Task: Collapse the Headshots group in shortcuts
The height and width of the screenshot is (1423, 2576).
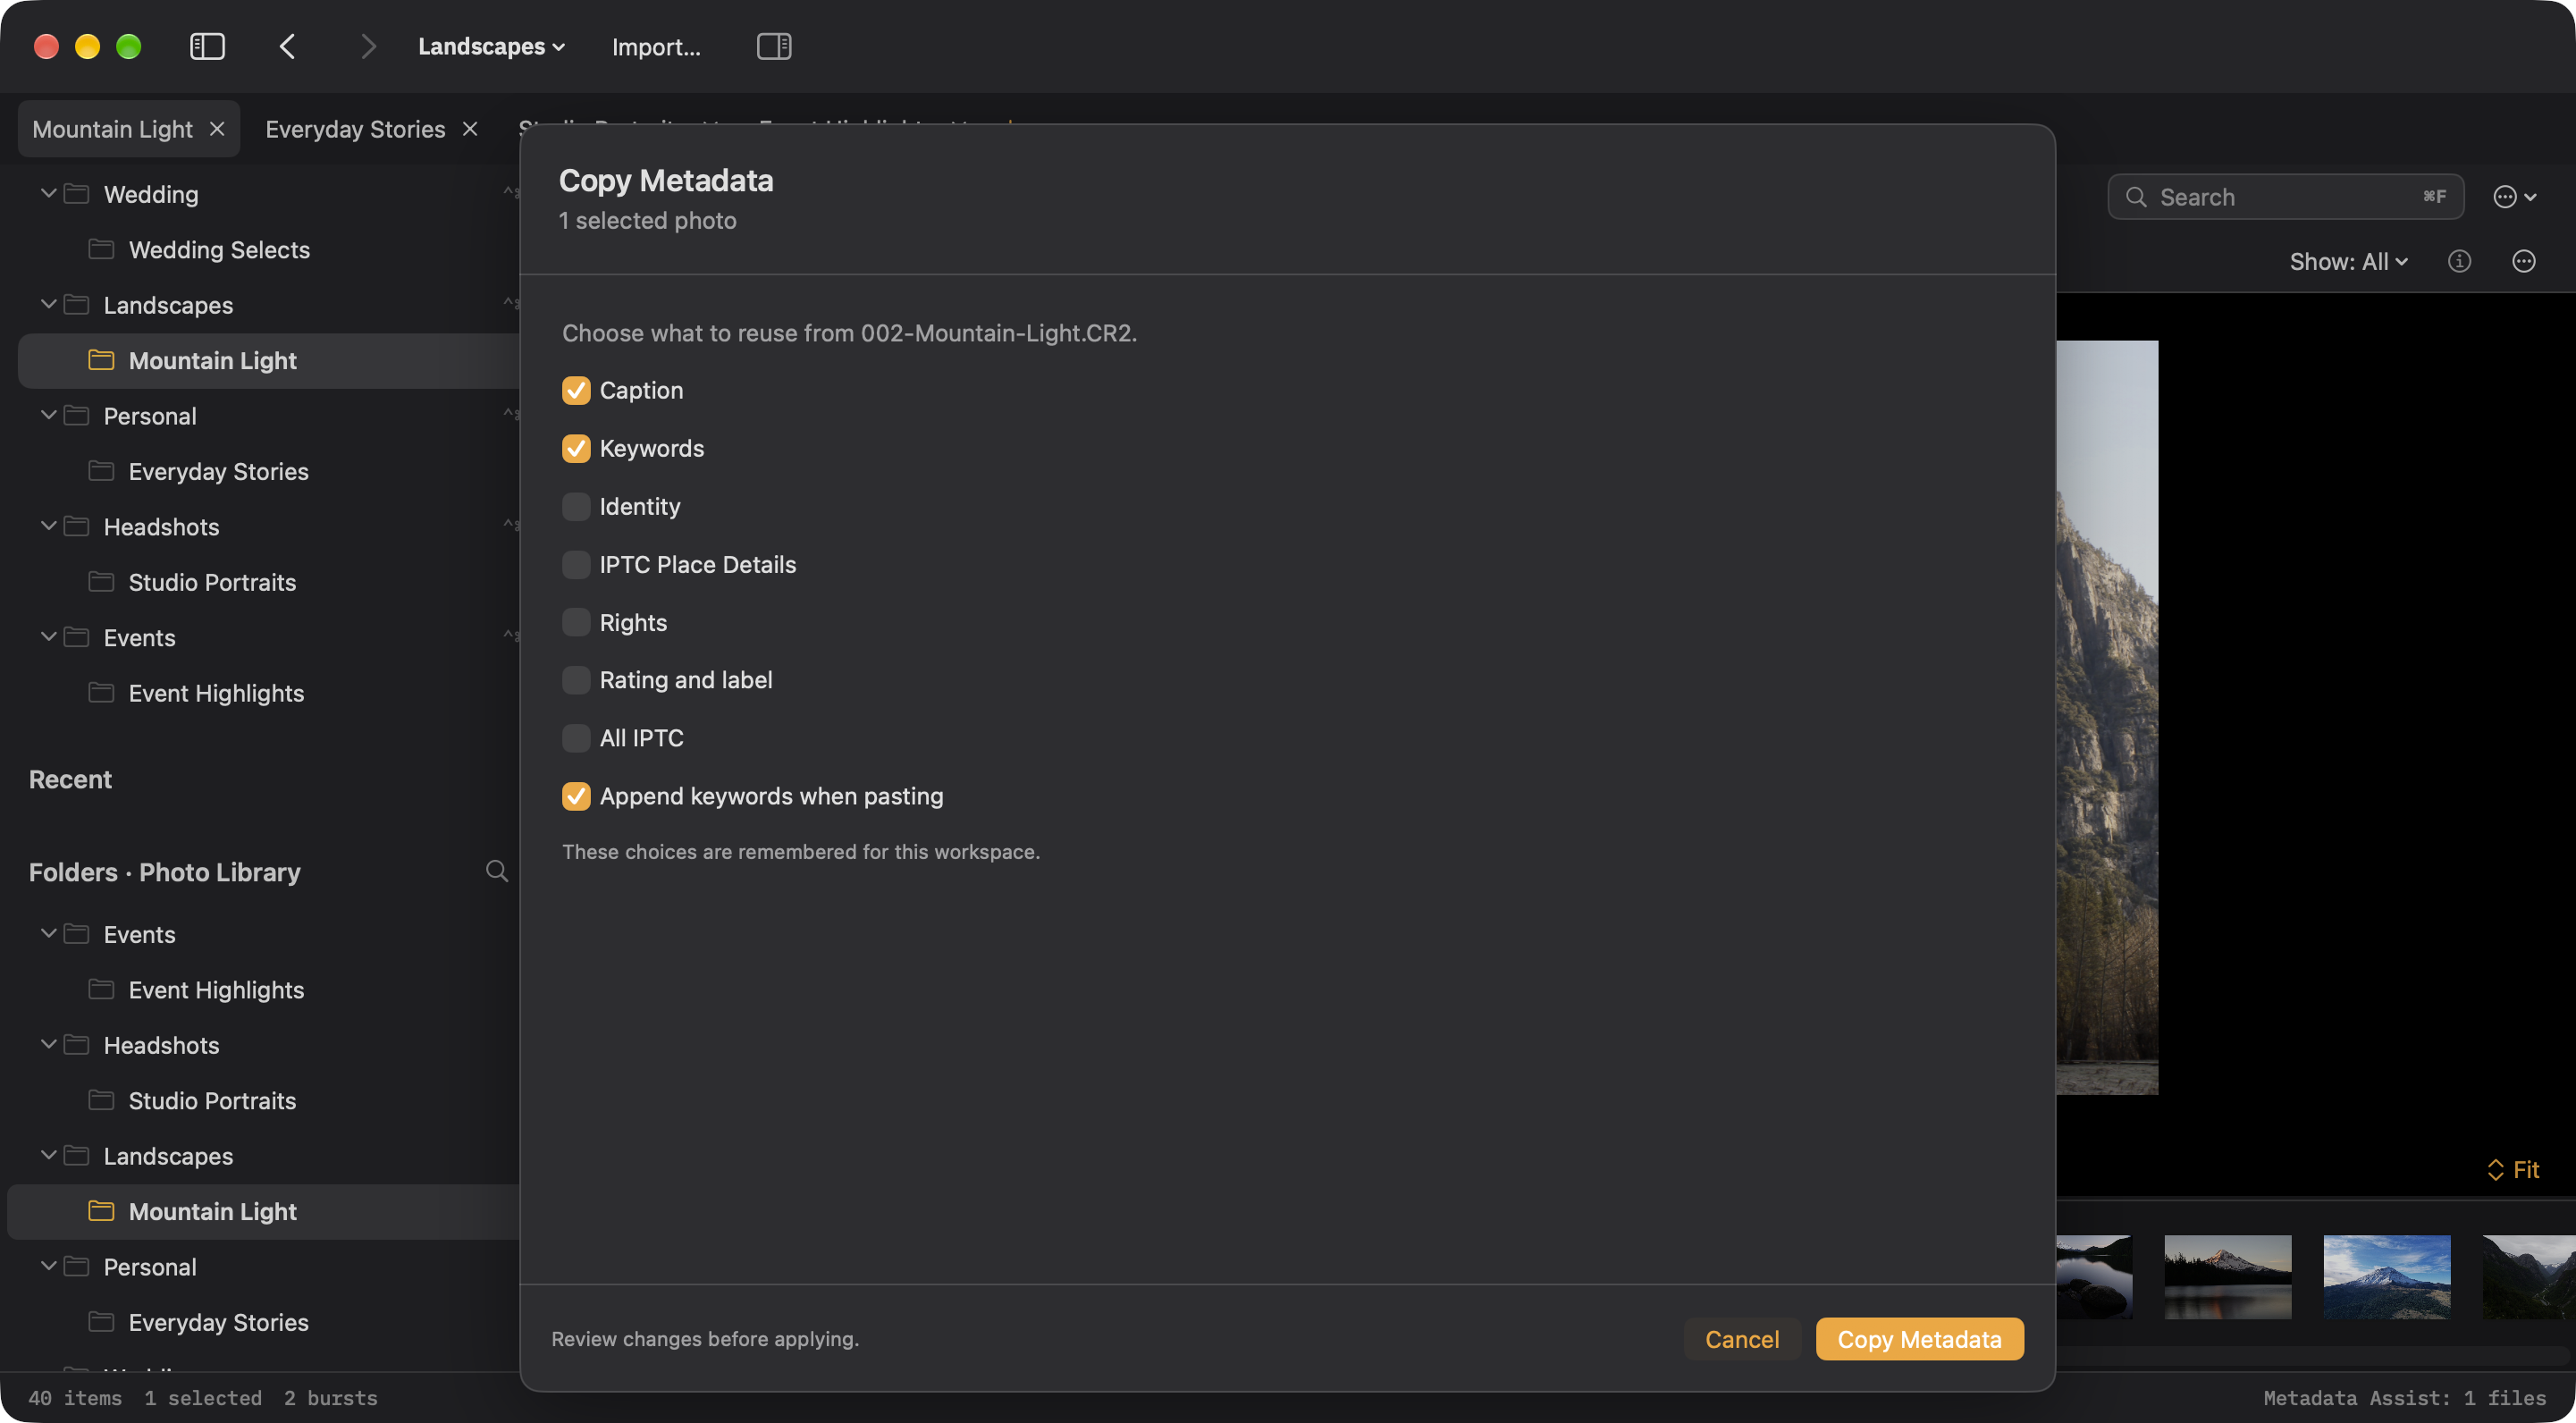Action: (48, 526)
